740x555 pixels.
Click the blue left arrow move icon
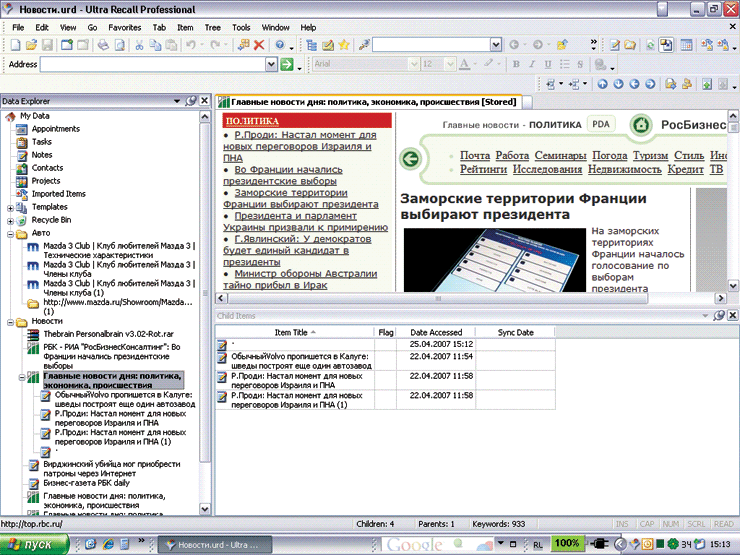point(634,84)
